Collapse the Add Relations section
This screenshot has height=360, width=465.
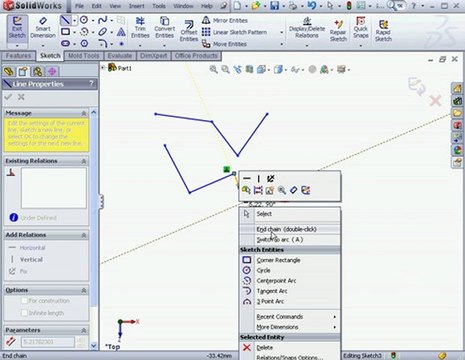click(x=84, y=235)
